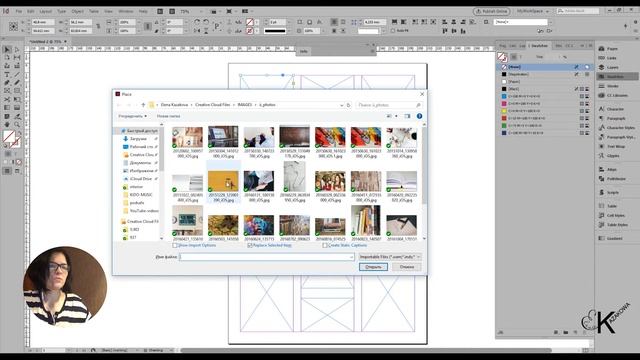640x360 pixels.
Task: Open IMAGES folder in the path bar
Action: (x=245, y=105)
